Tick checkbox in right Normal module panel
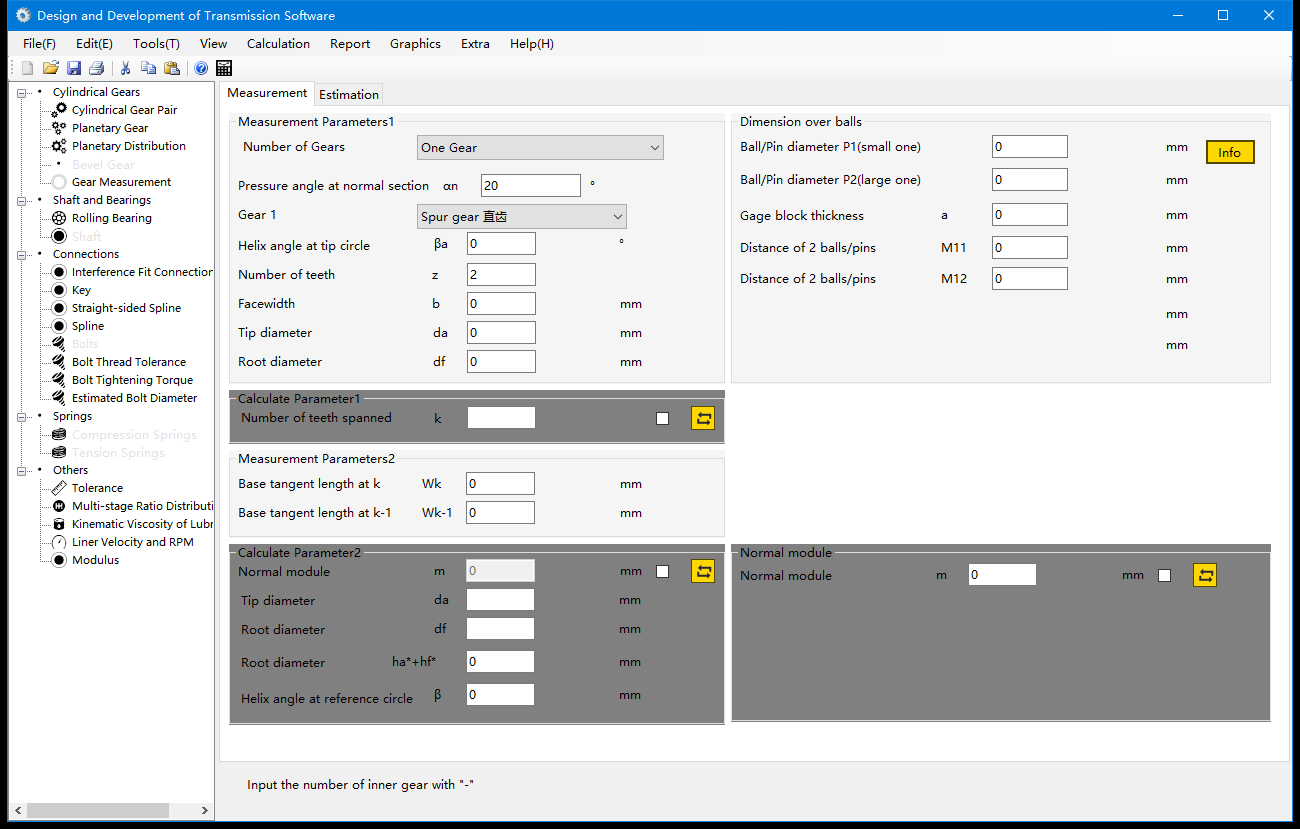The image size is (1300, 829). point(1164,575)
